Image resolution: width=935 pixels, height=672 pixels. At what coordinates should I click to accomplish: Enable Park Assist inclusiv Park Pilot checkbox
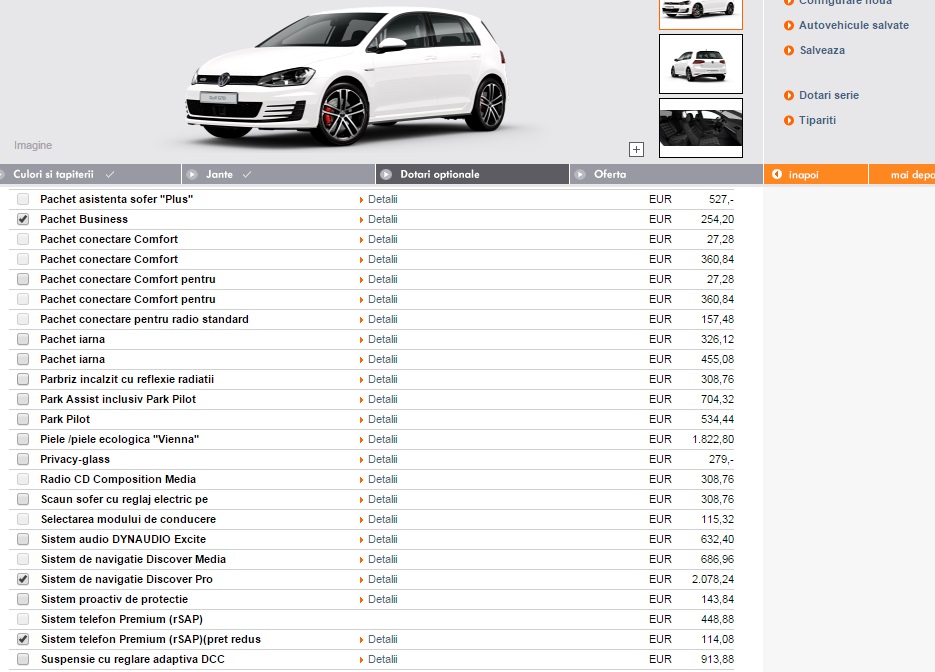point(23,399)
